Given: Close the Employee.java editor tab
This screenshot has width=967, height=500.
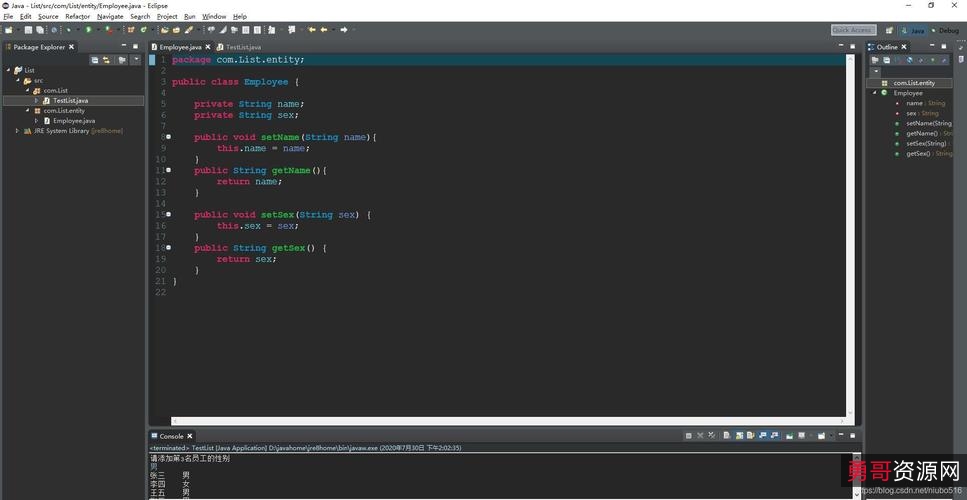Looking at the screenshot, I should (x=208, y=47).
